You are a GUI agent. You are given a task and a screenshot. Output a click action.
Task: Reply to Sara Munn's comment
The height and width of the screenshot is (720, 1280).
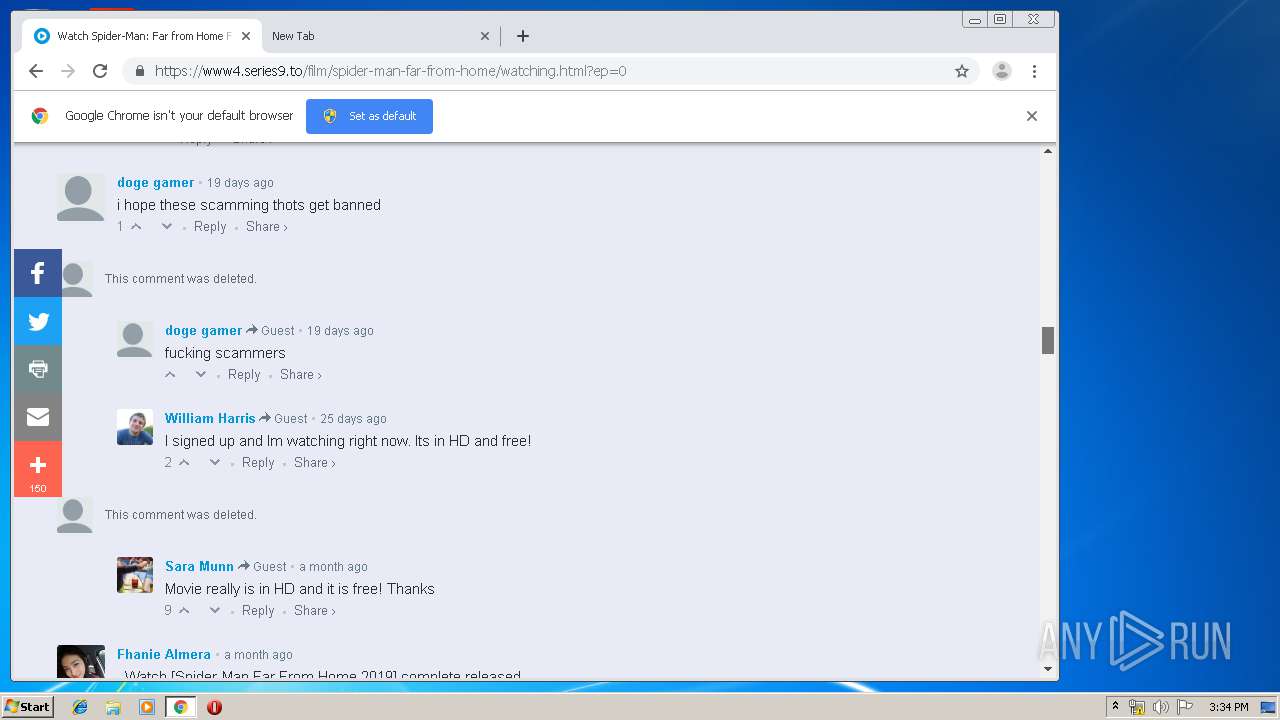tap(258, 611)
